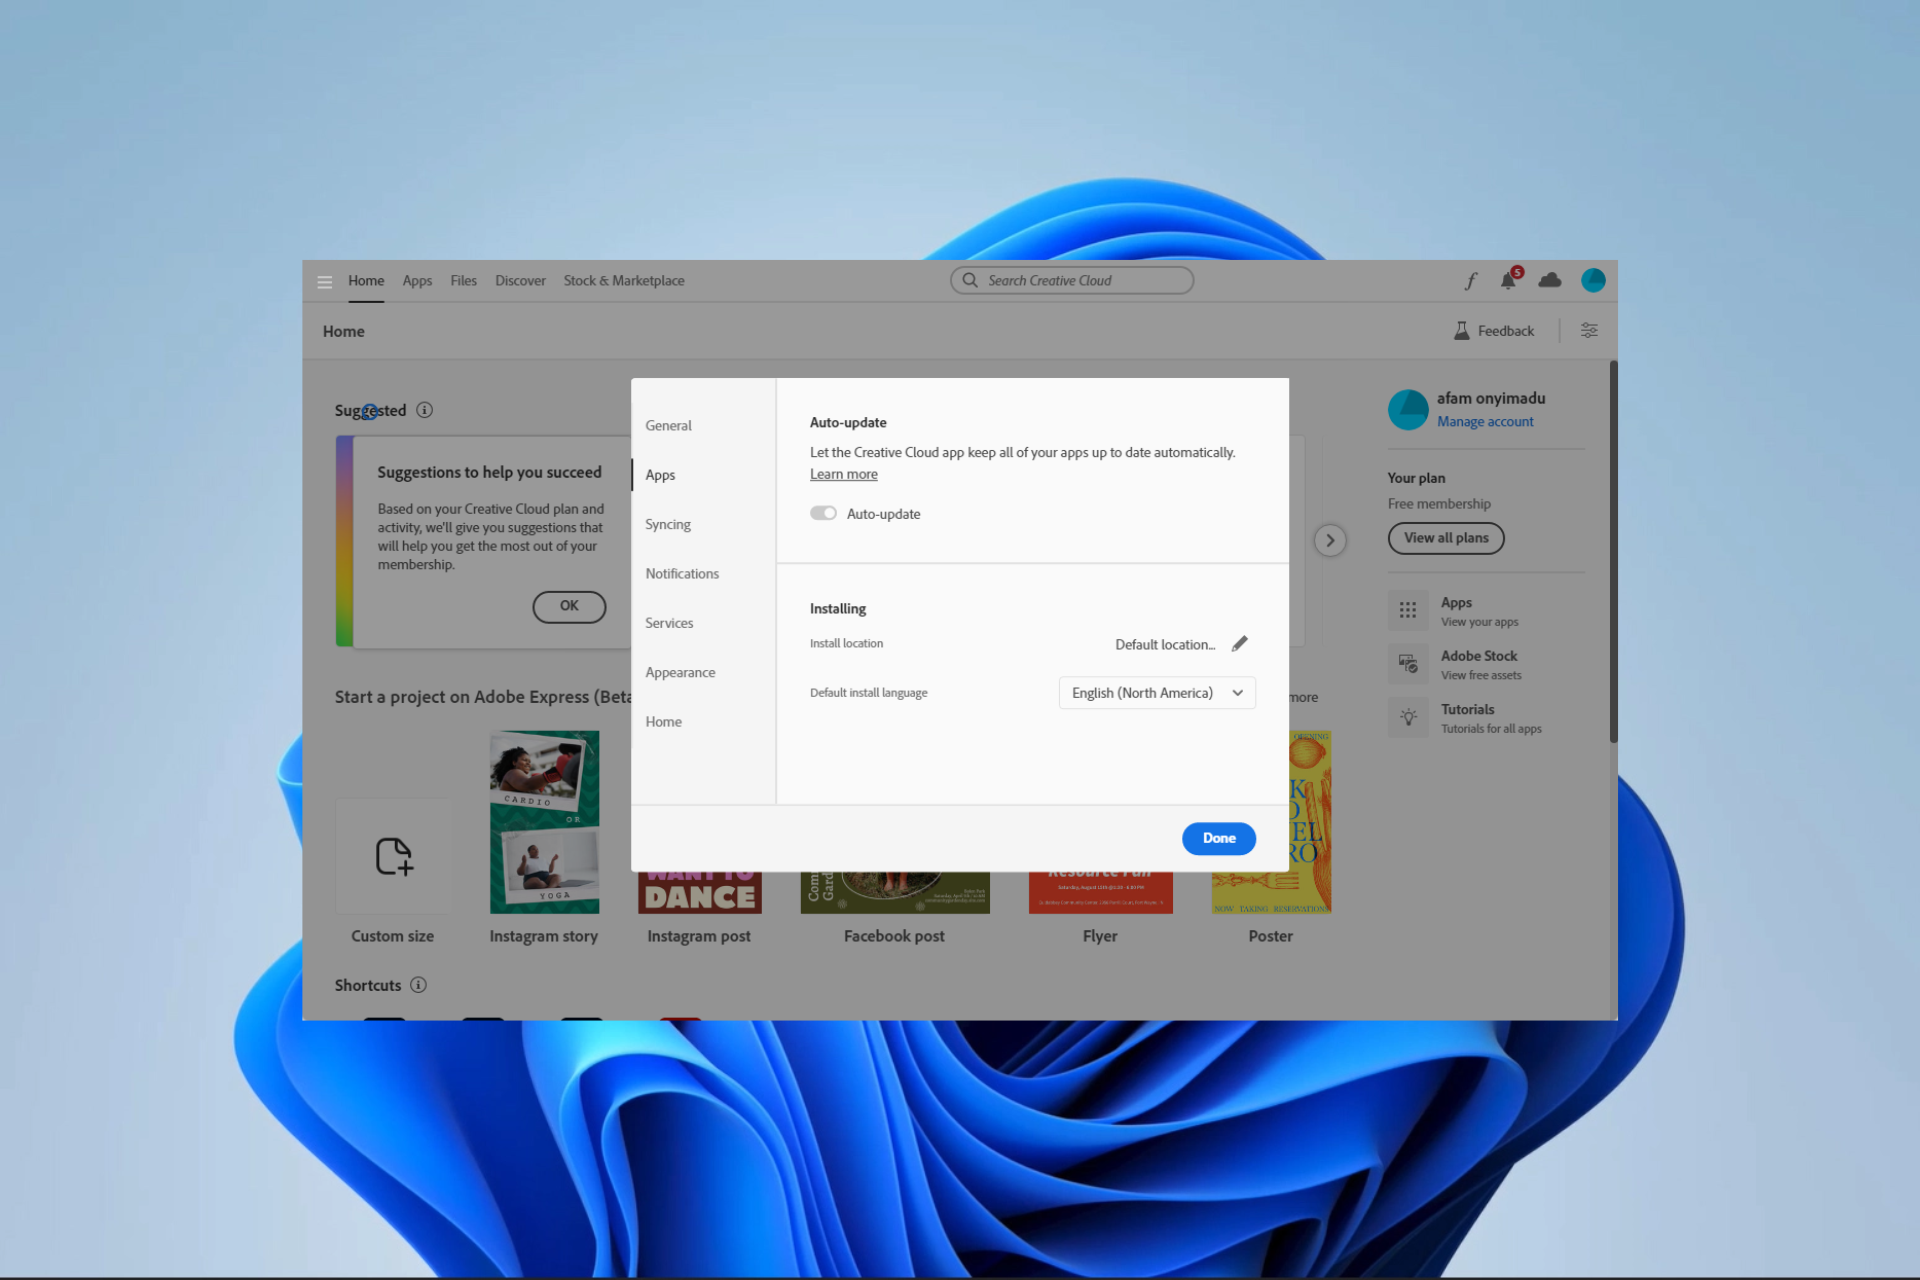Click the pencil icon to edit install location

pos(1239,644)
